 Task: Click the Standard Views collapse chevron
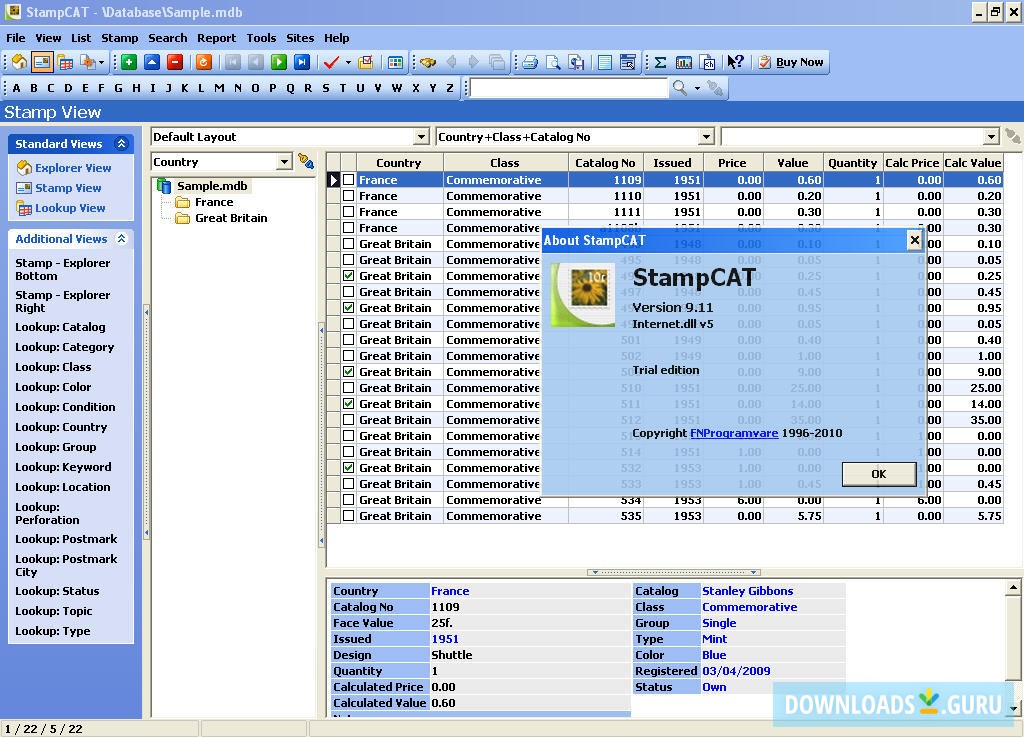click(x=122, y=144)
